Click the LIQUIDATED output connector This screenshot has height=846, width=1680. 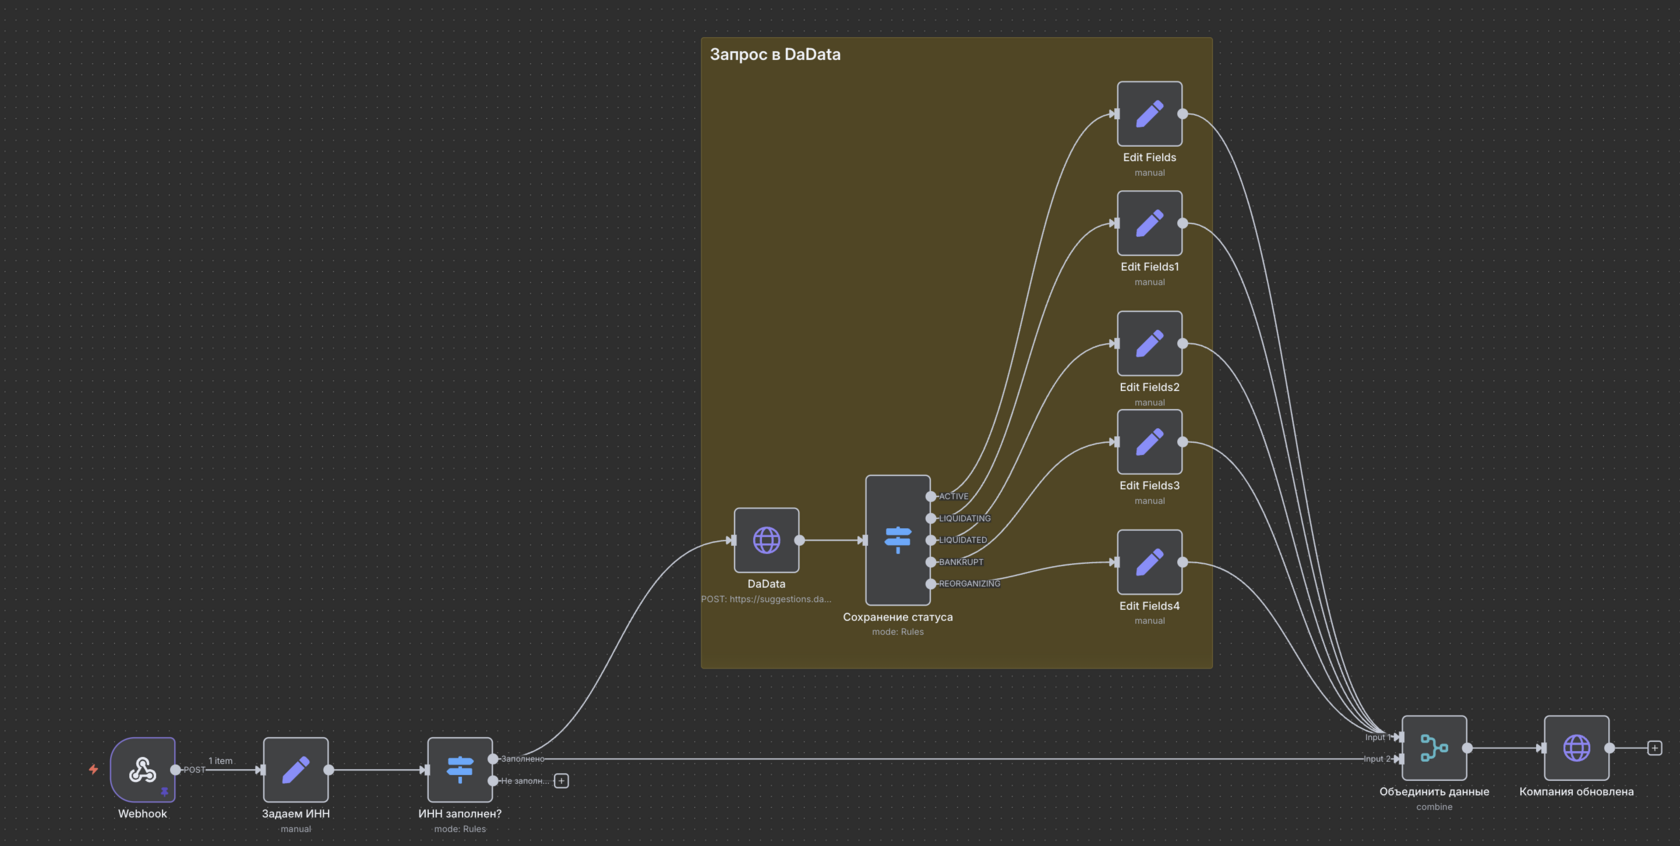coord(931,540)
